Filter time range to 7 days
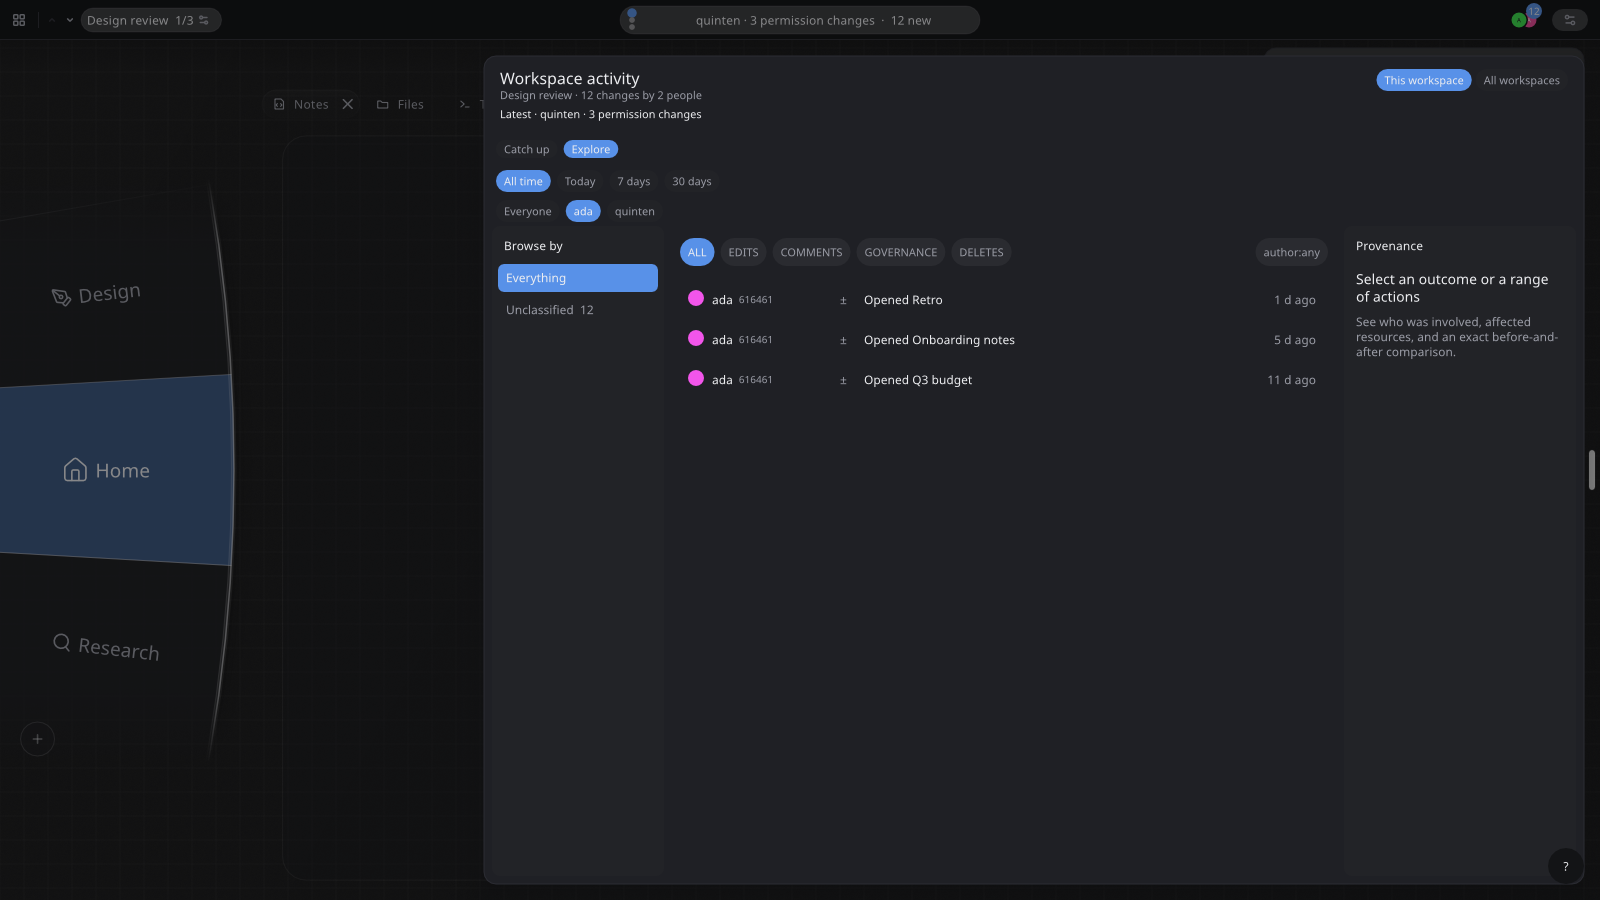 coord(634,181)
